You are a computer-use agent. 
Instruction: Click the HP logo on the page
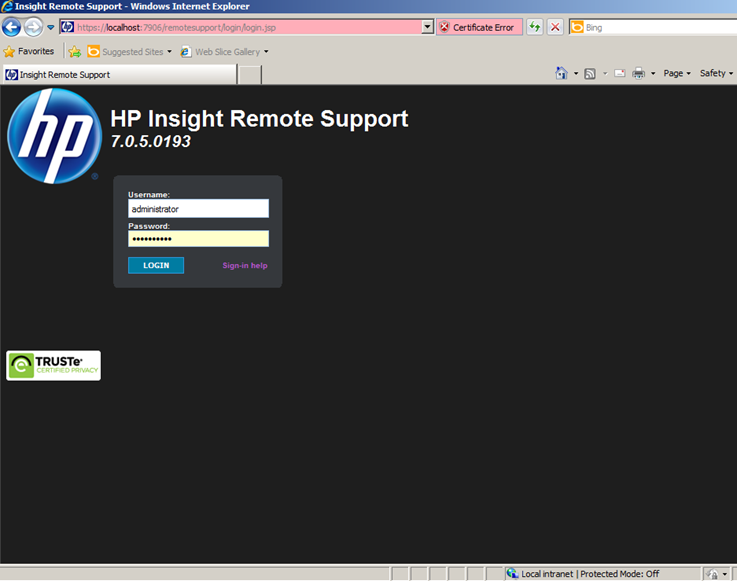[55, 136]
